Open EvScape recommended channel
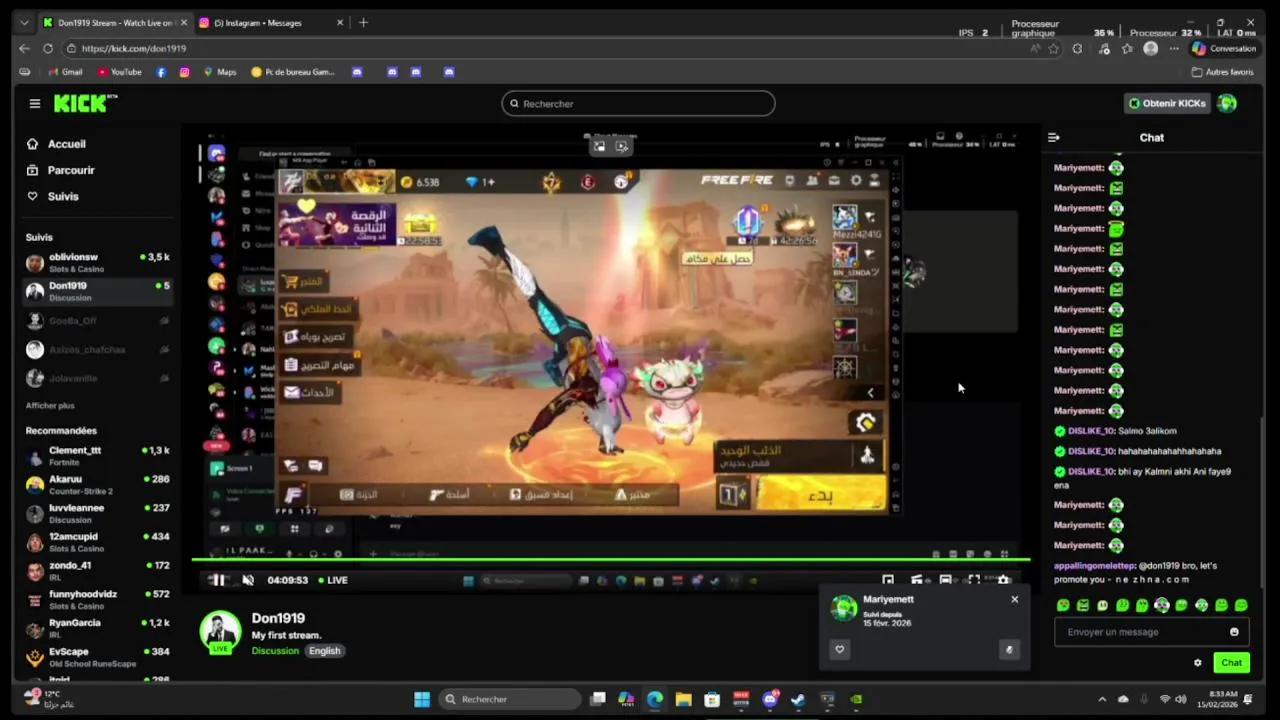Screen dimensions: 1280x720 pyautogui.click(x=97, y=656)
